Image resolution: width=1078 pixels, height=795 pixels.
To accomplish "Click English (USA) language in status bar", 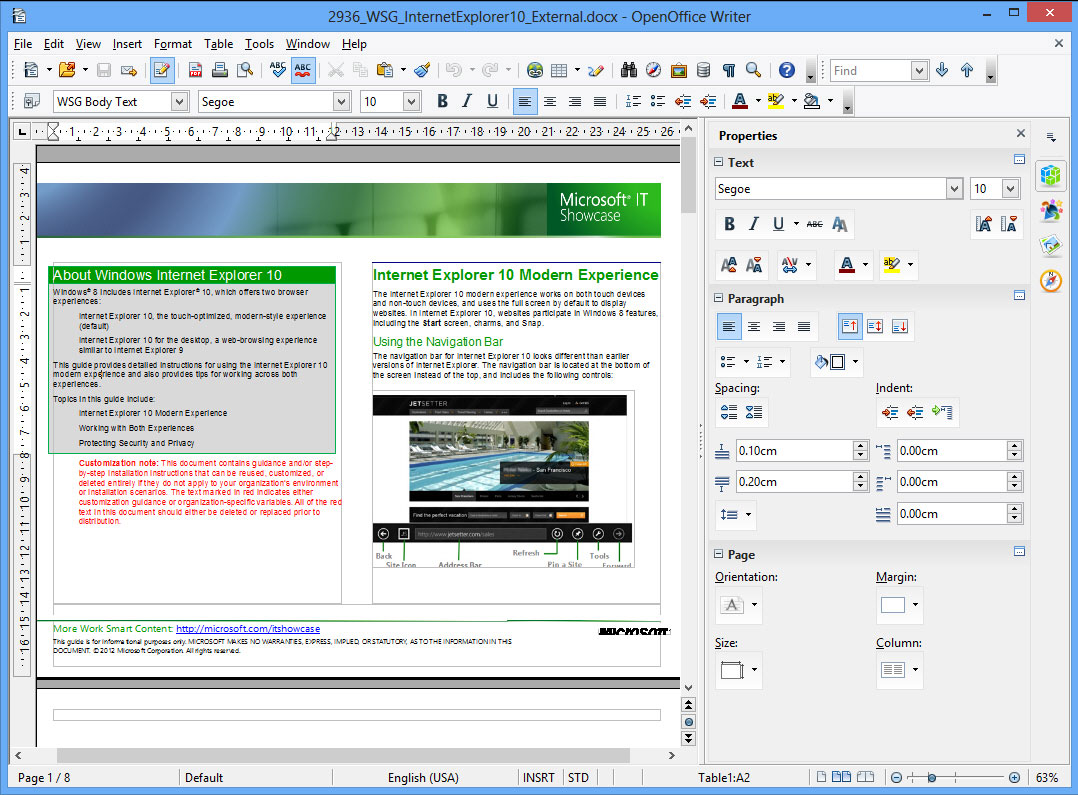I will (423, 778).
